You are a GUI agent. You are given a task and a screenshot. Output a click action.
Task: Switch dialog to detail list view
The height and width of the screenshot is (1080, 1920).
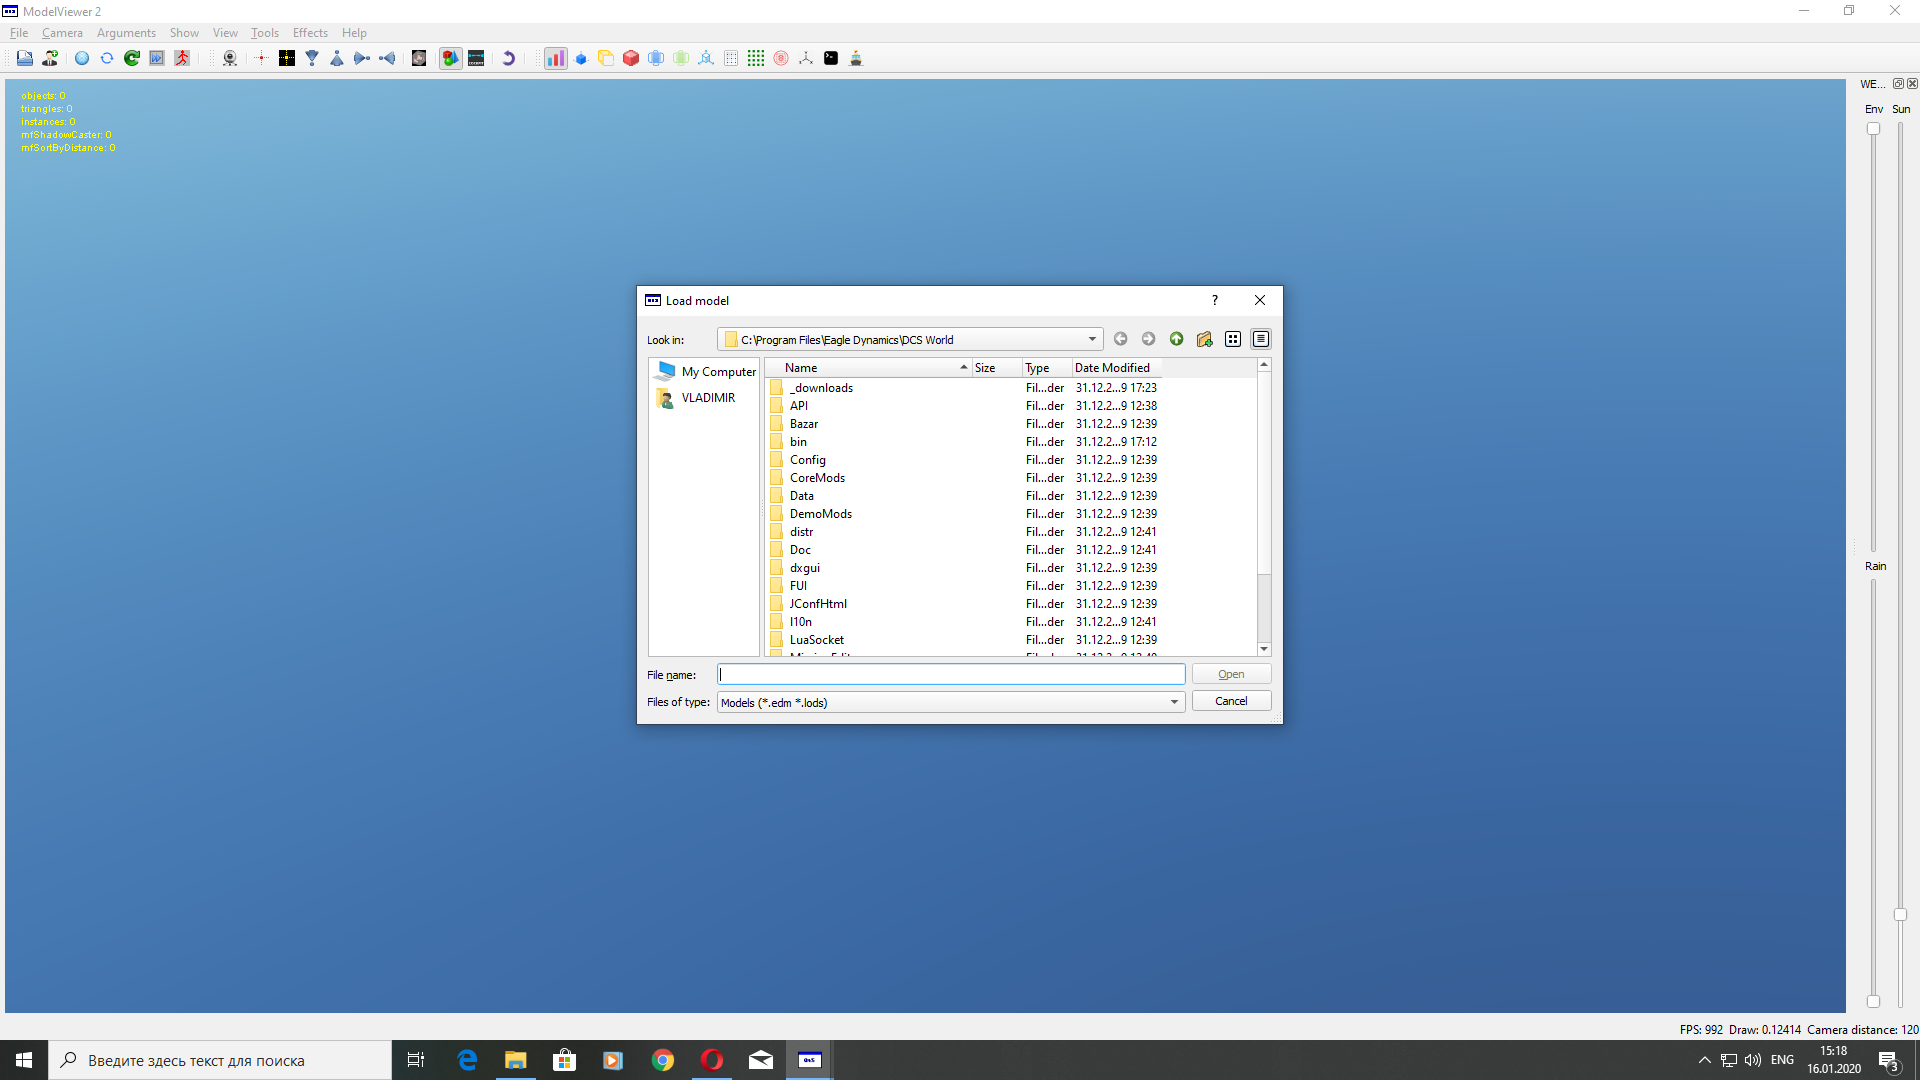point(1261,339)
